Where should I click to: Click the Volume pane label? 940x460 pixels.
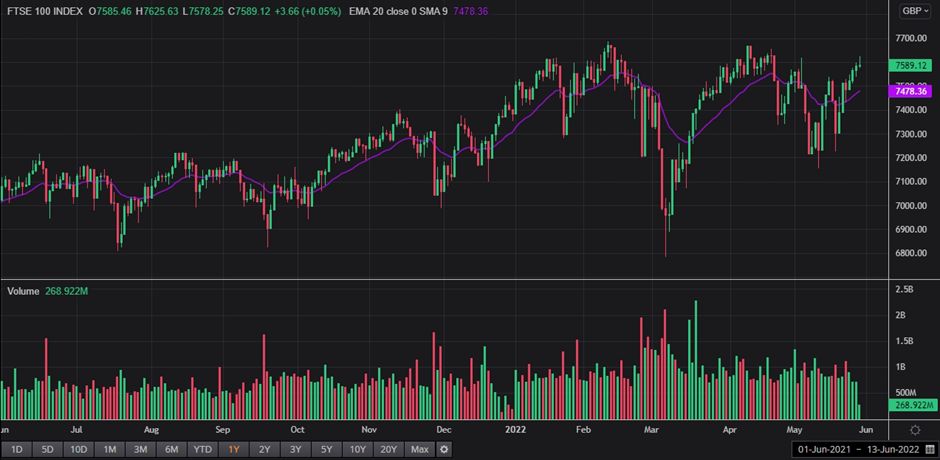tap(23, 291)
